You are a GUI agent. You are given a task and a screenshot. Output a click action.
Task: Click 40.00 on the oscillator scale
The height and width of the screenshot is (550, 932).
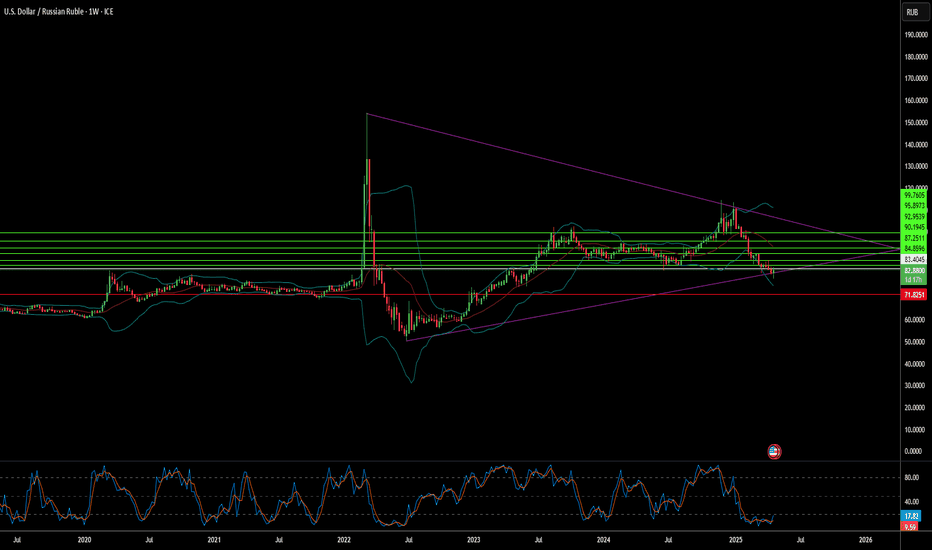pos(911,502)
